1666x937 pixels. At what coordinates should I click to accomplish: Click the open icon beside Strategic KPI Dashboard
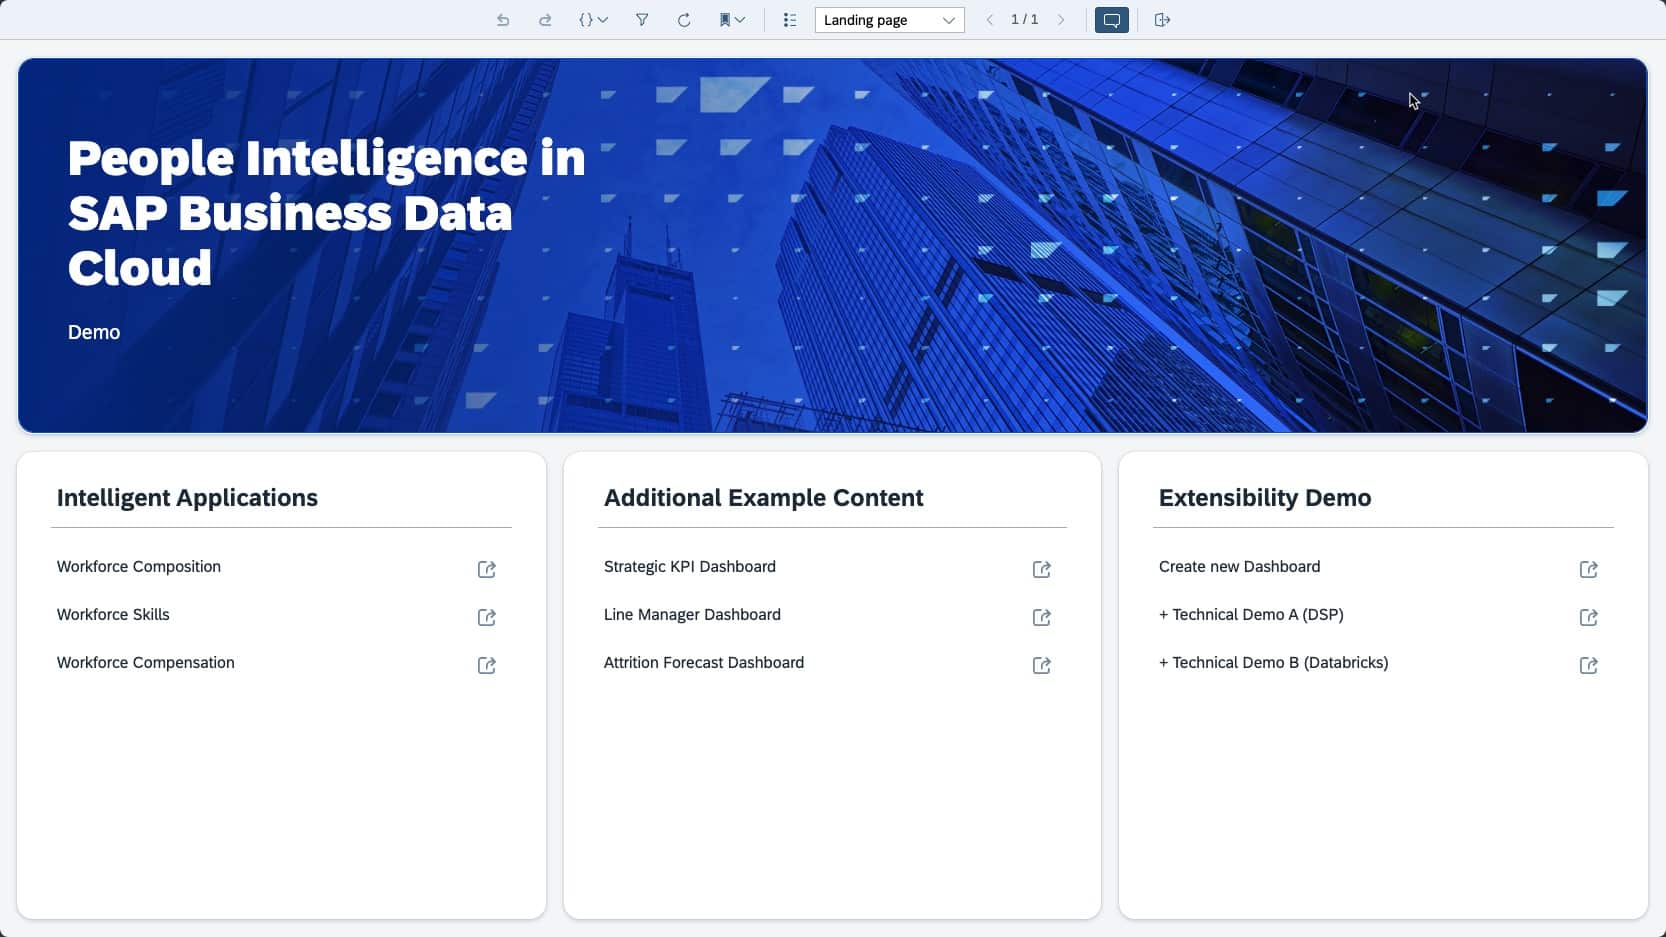click(x=1042, y=569)
